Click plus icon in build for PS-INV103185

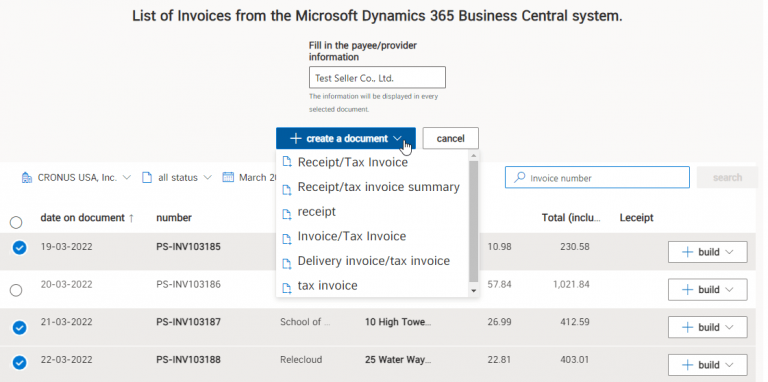(688, 252)
